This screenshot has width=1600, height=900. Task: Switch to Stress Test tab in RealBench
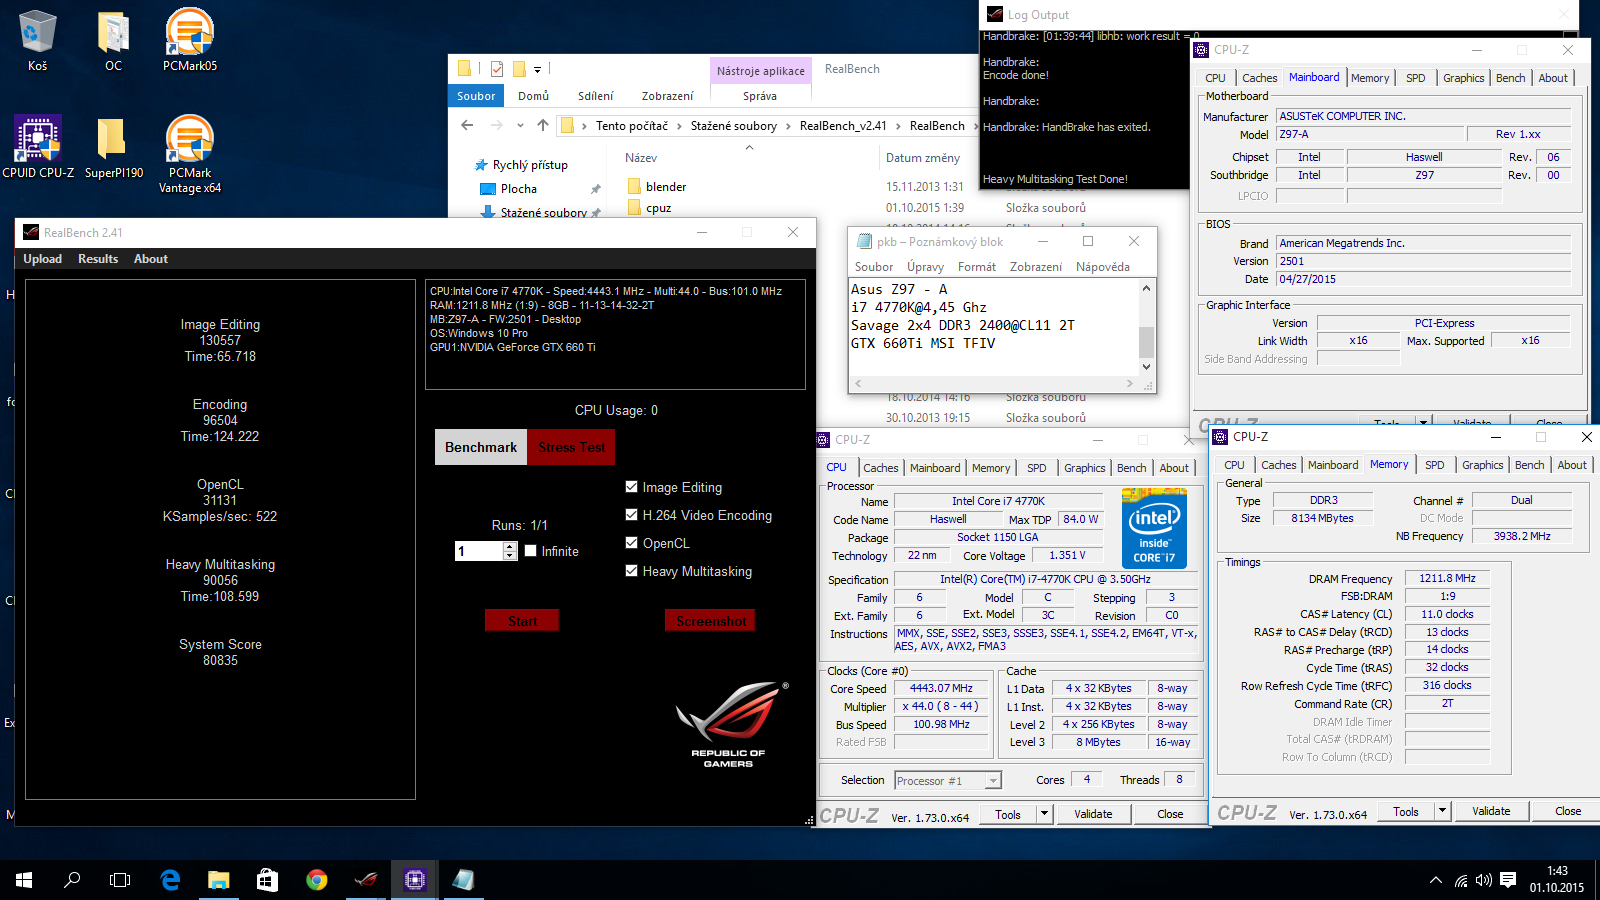571,447
